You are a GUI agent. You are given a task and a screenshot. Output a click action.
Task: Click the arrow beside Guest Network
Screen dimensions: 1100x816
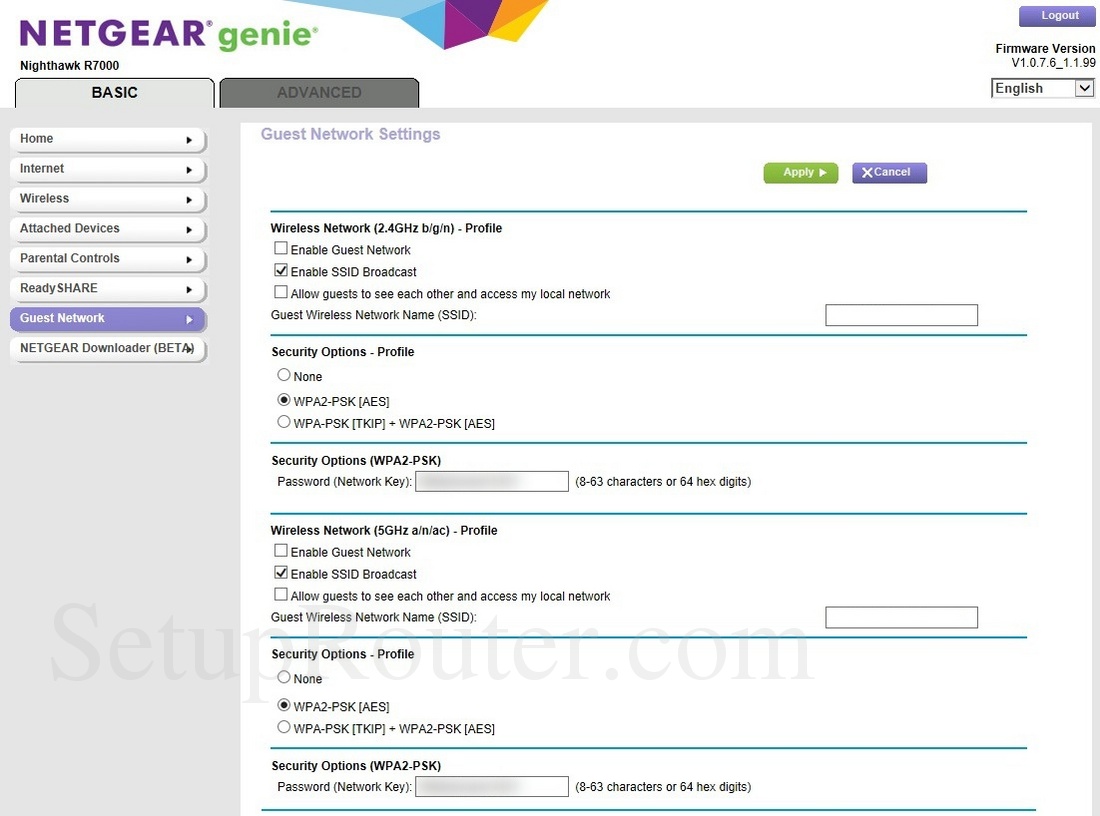(x=189, y=319)
